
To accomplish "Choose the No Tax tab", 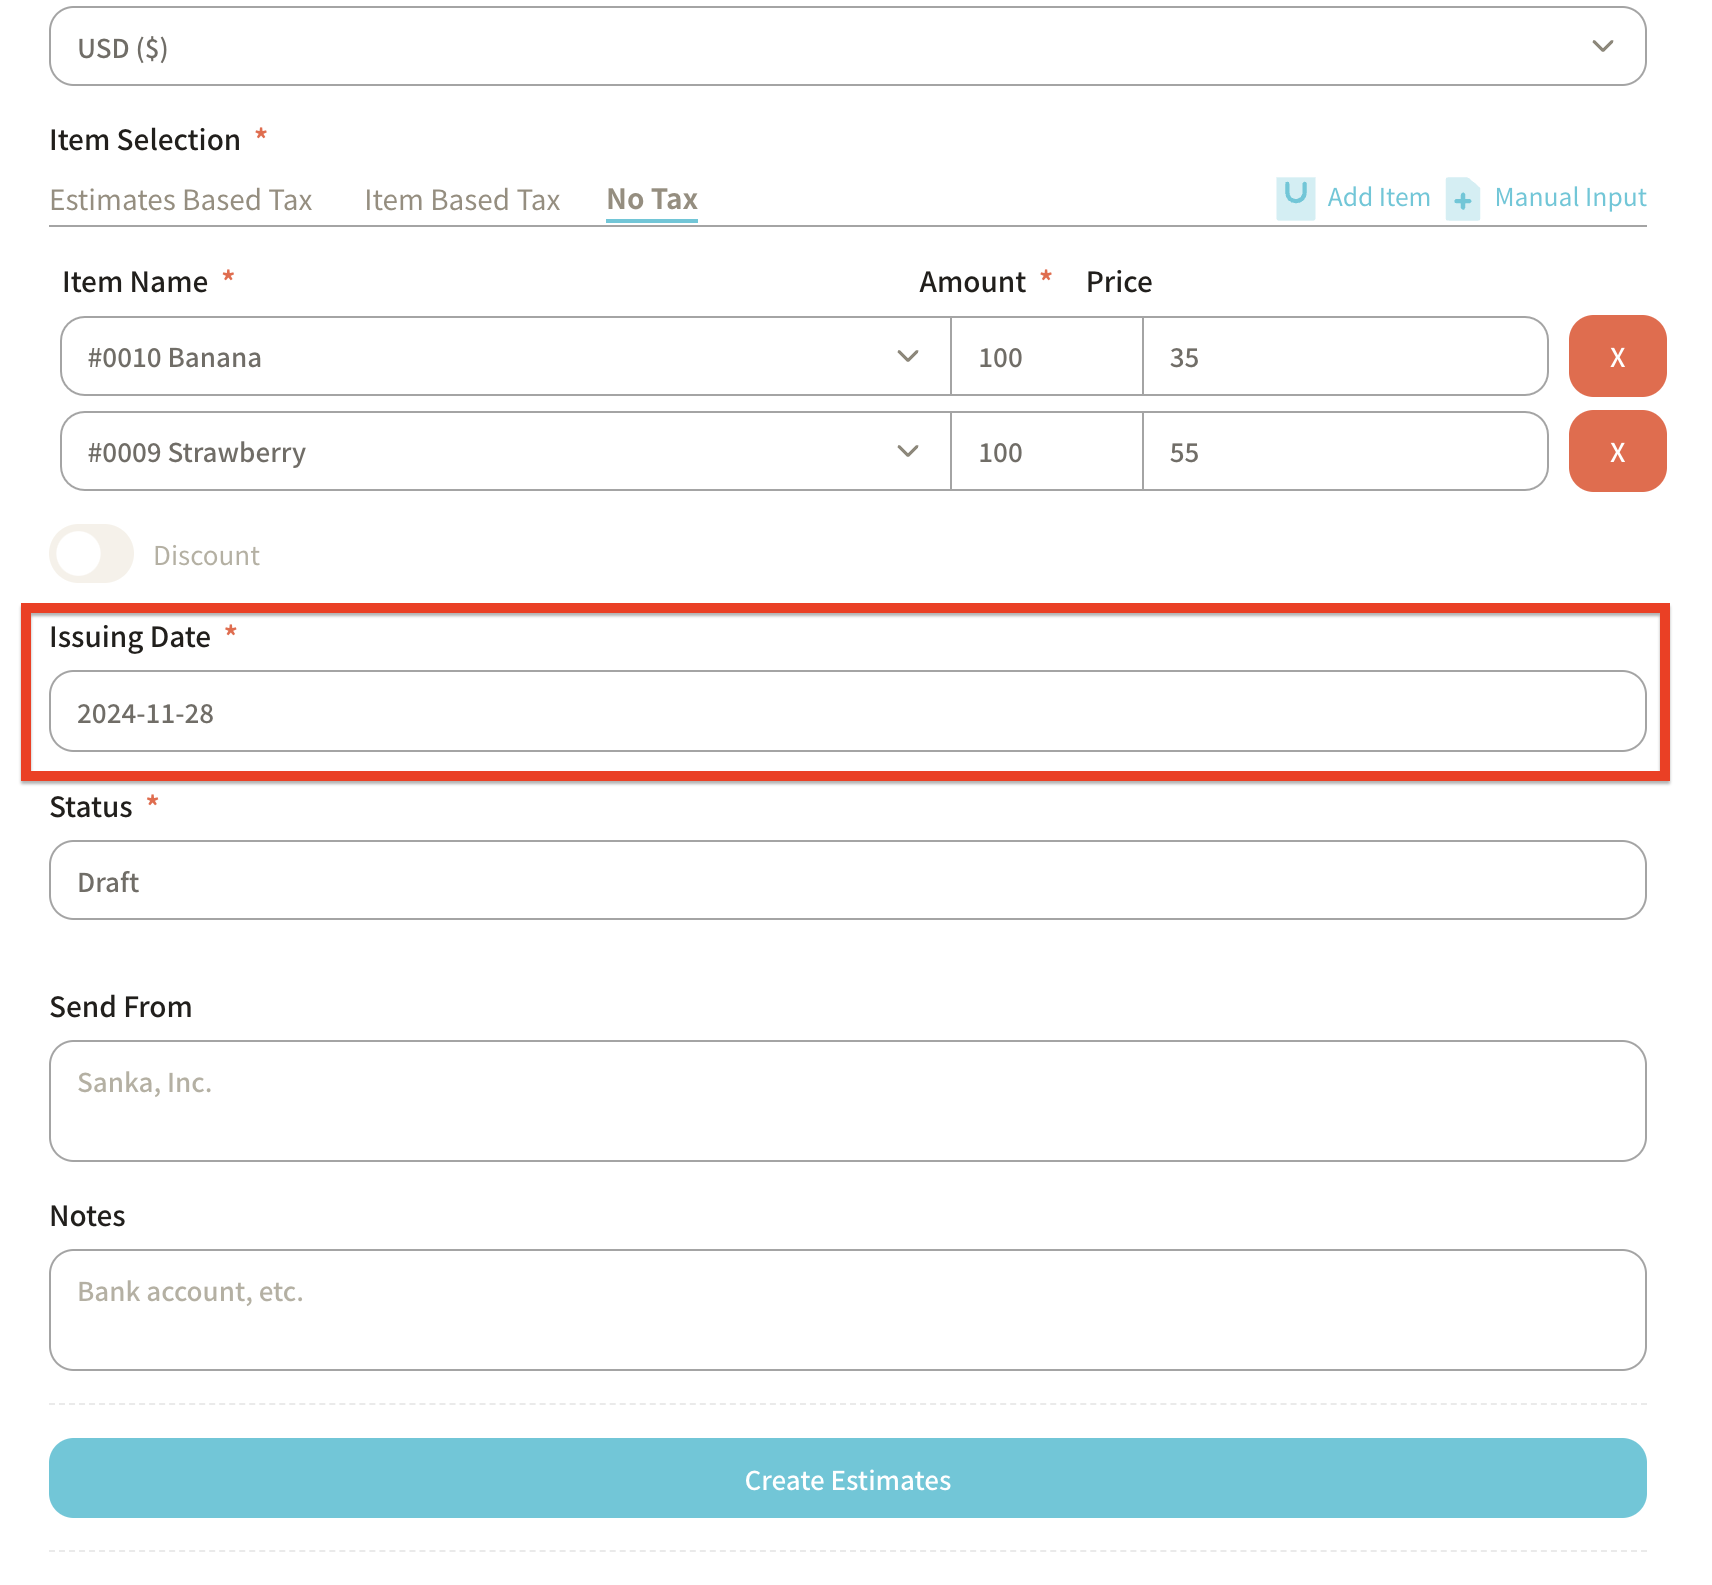I will click(x=652, y=200).
